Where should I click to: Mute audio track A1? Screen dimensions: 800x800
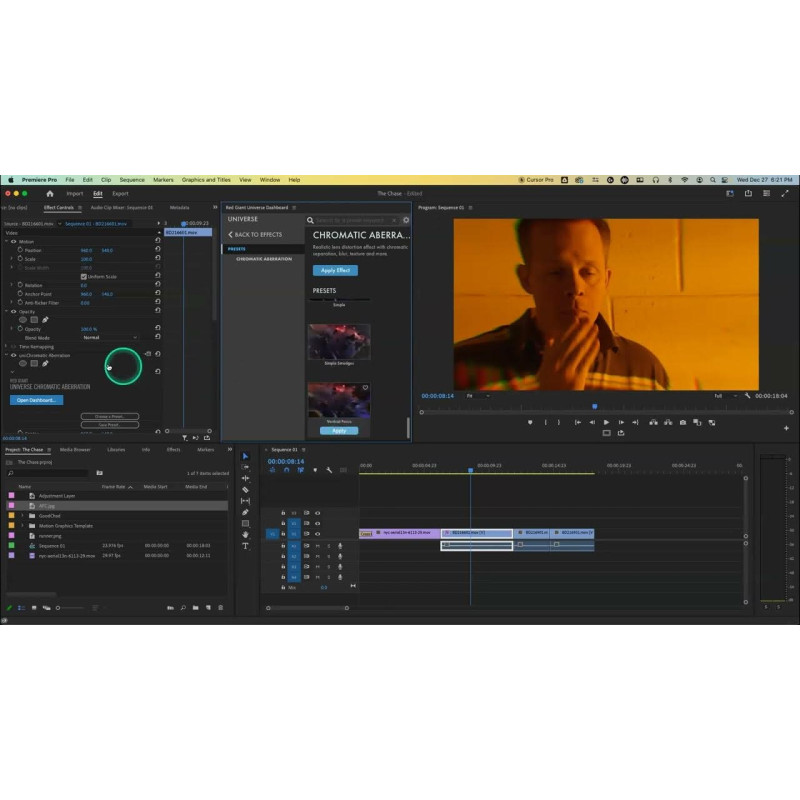[x=317, y=546]
